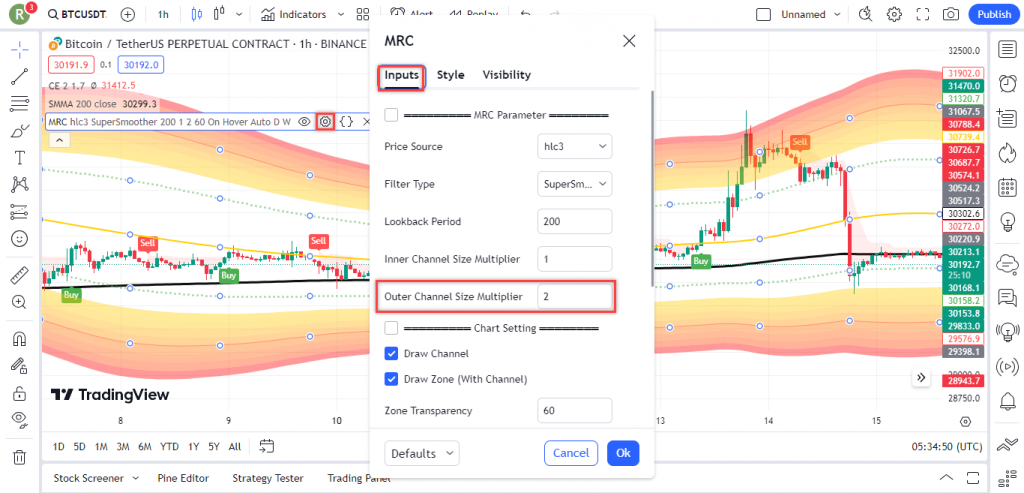The height and width of the screenshot is (493, 1024).
Task: Click the Publish button
Action: point(994,14)
